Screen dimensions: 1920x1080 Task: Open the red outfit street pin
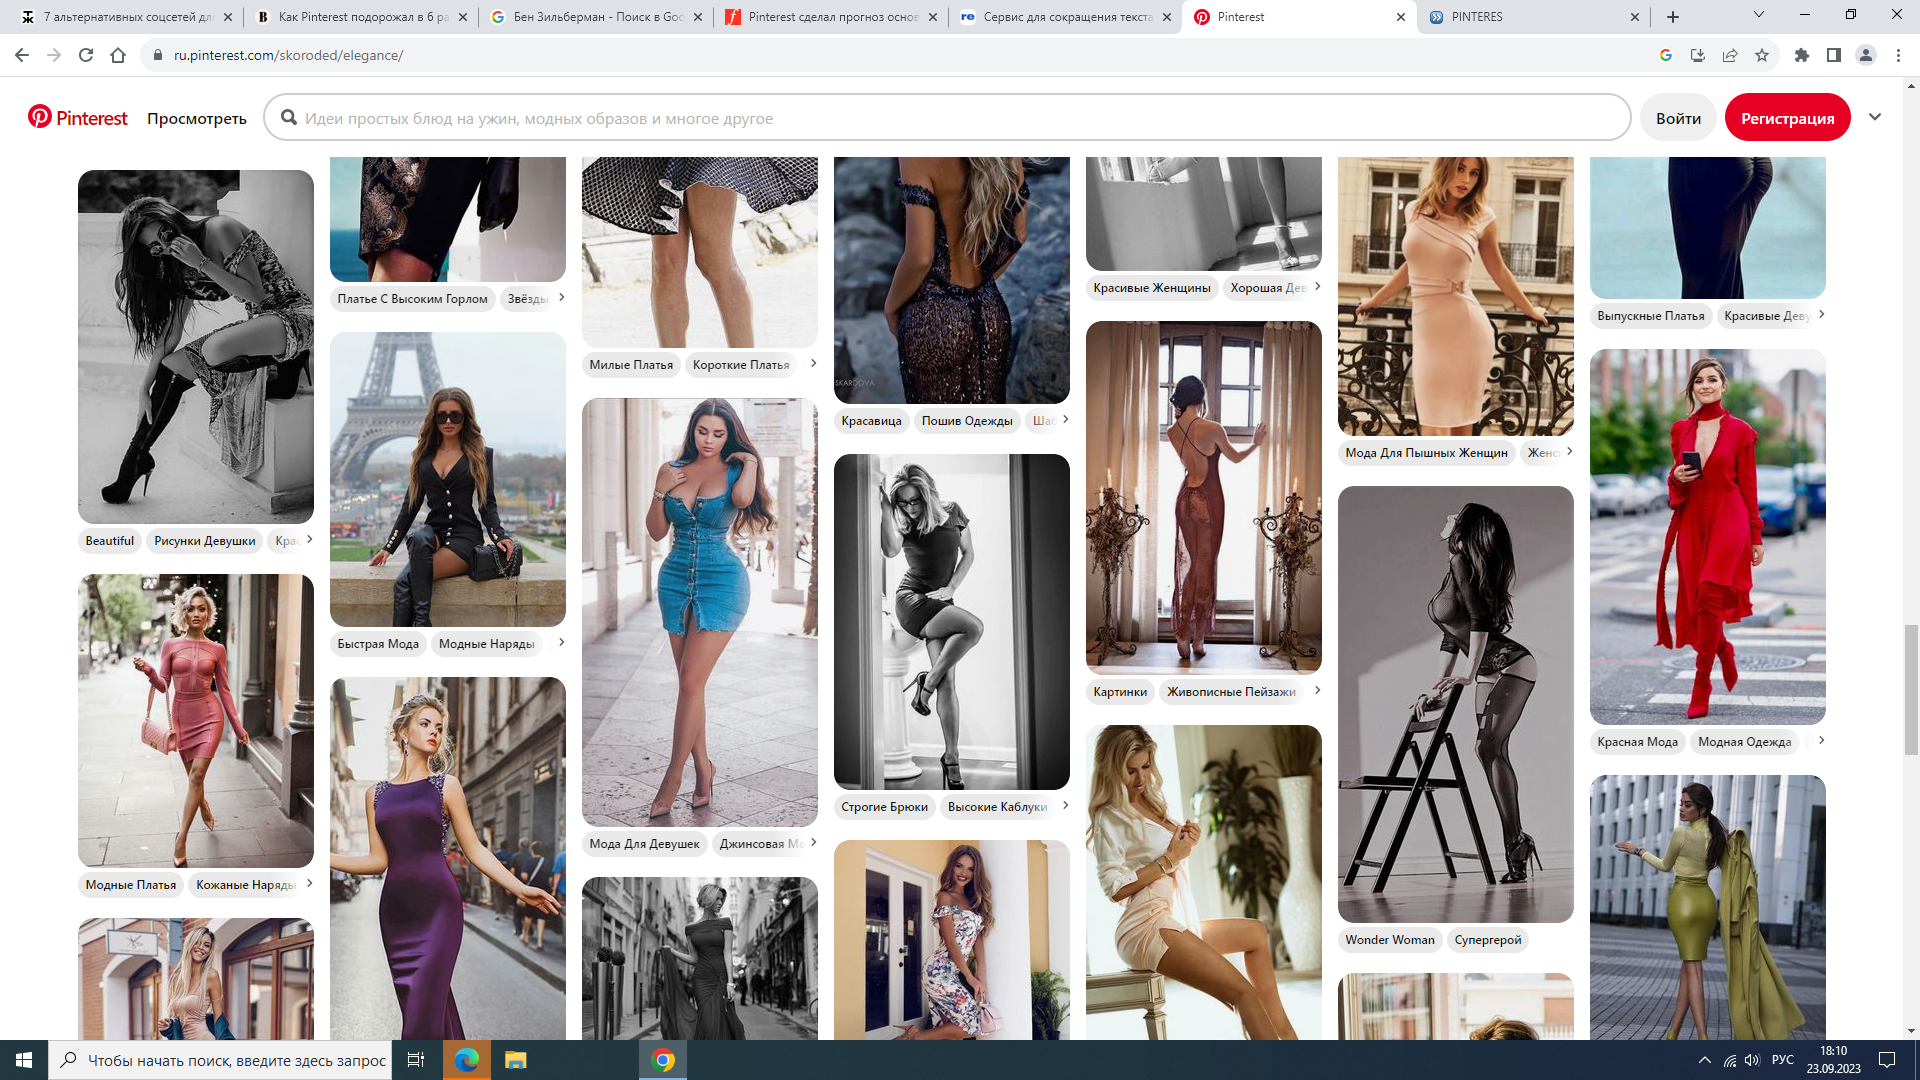pyautogui.click(x=1708, y=537)
